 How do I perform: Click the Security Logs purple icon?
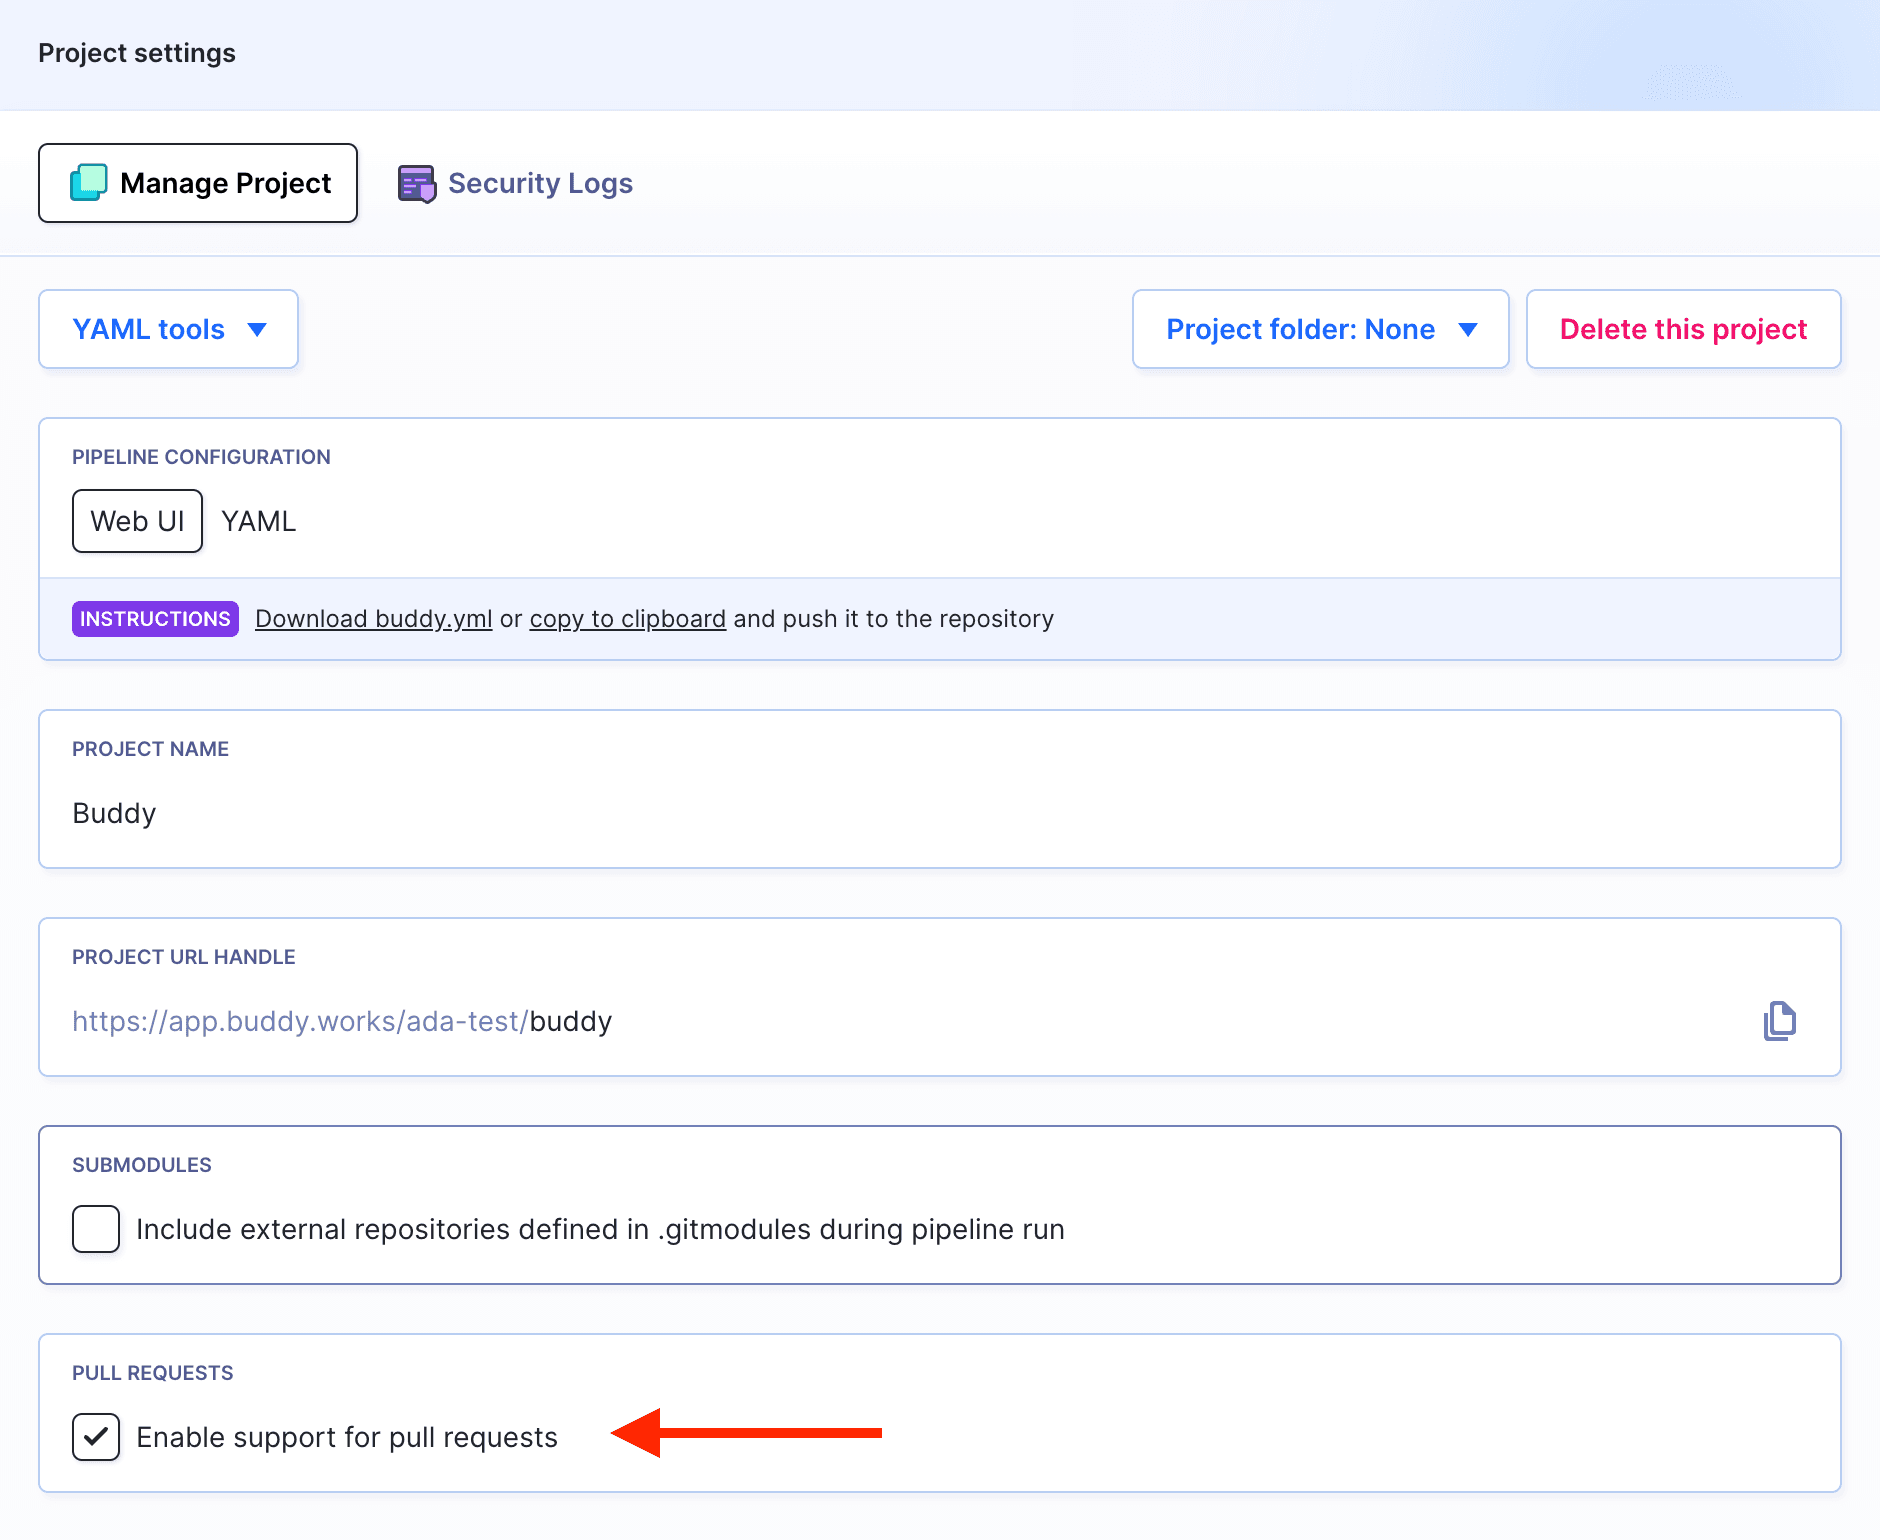417,182
